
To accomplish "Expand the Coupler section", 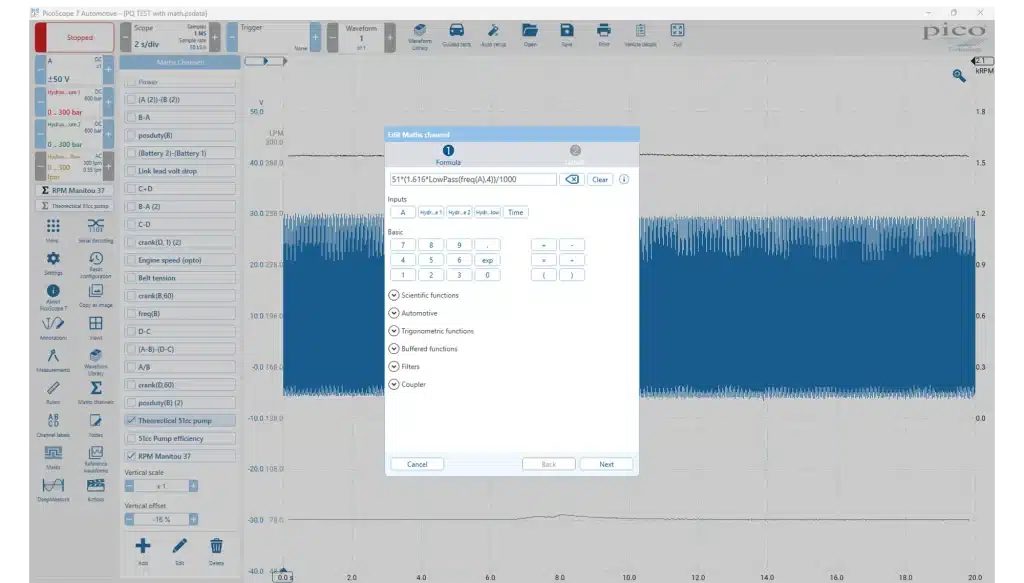I will (x=394, y=384).
